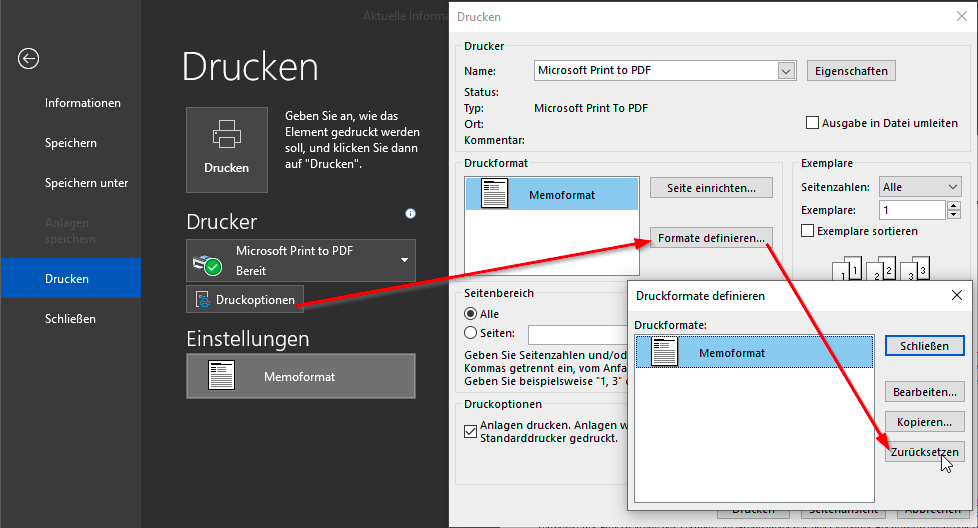Image resolution: width=978 pixels, height=528 pixels.
Task: Uncheck Anlagen drucken checkbox
Action: [x=471, y=431]
